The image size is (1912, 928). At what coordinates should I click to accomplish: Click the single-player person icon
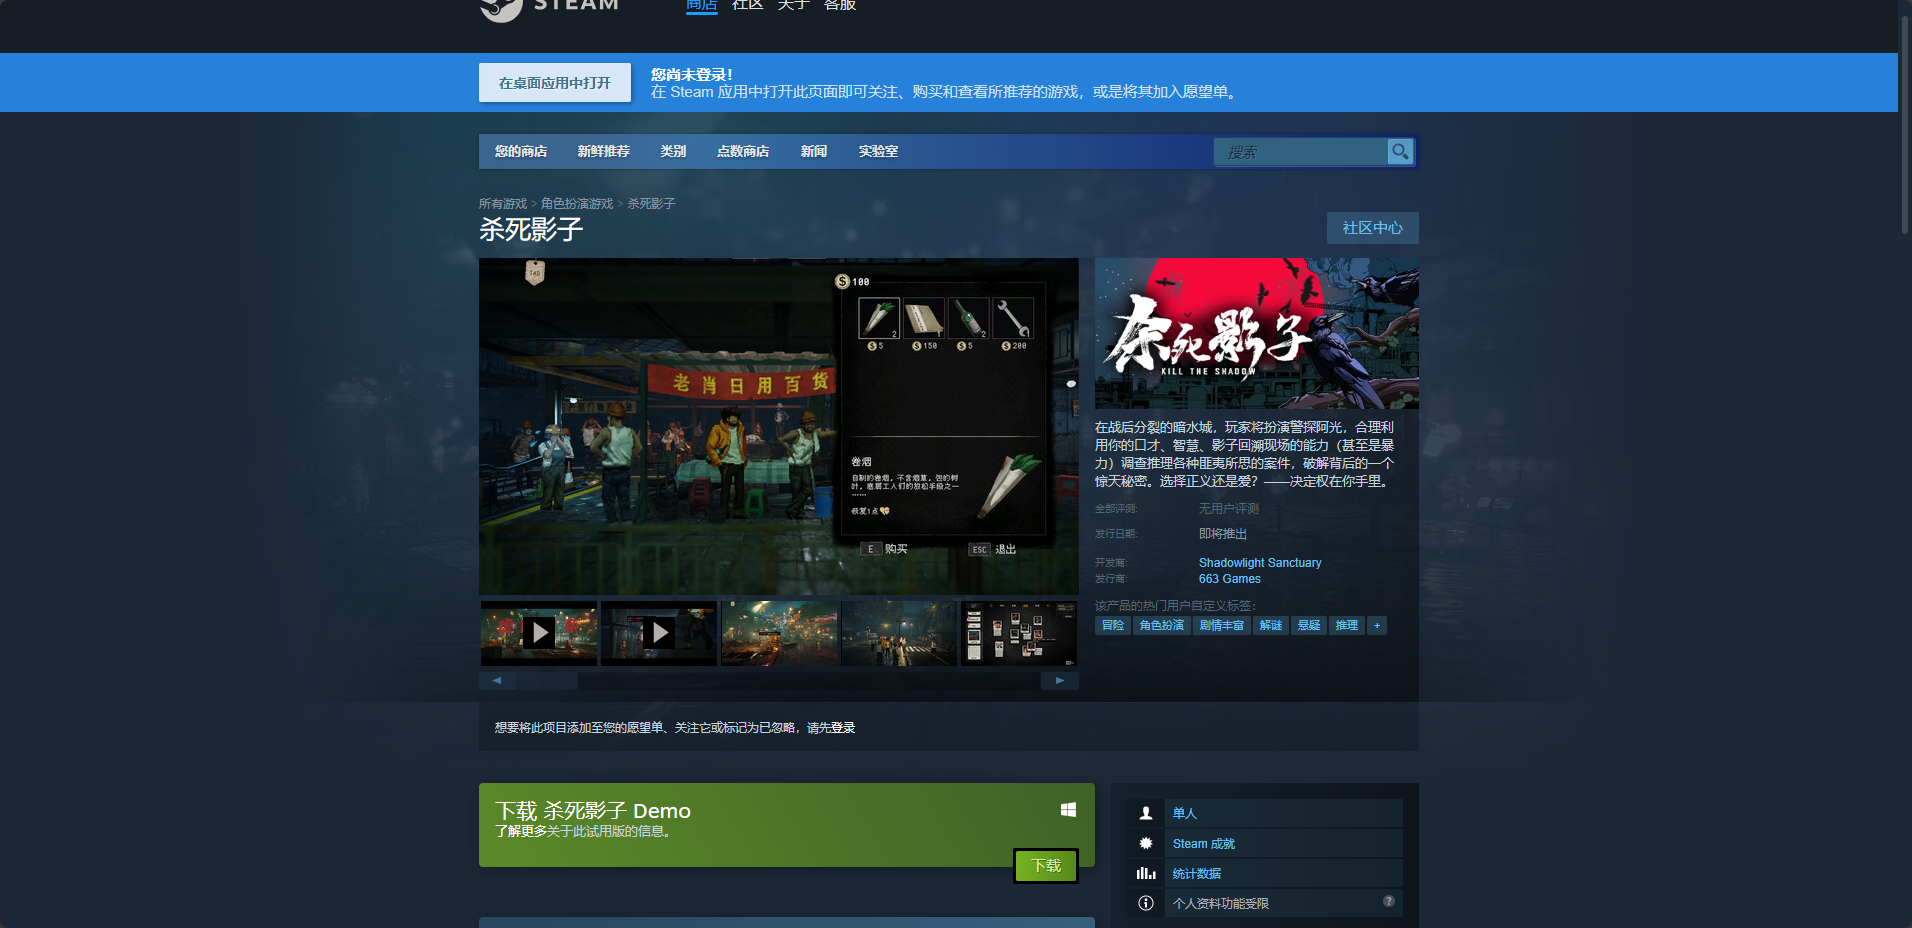[x=1146, y=813]
